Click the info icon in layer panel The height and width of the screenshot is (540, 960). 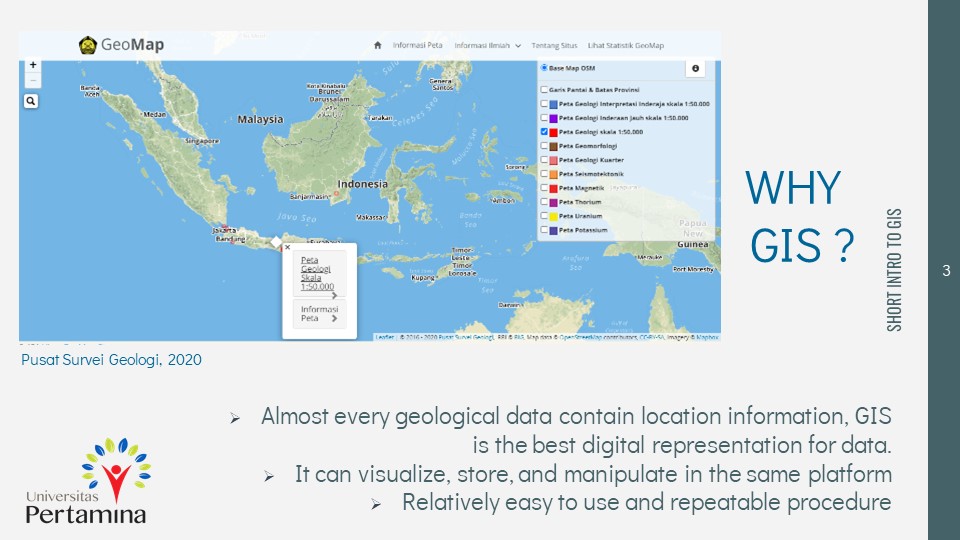pyautogui.click(x=695, y=69)
